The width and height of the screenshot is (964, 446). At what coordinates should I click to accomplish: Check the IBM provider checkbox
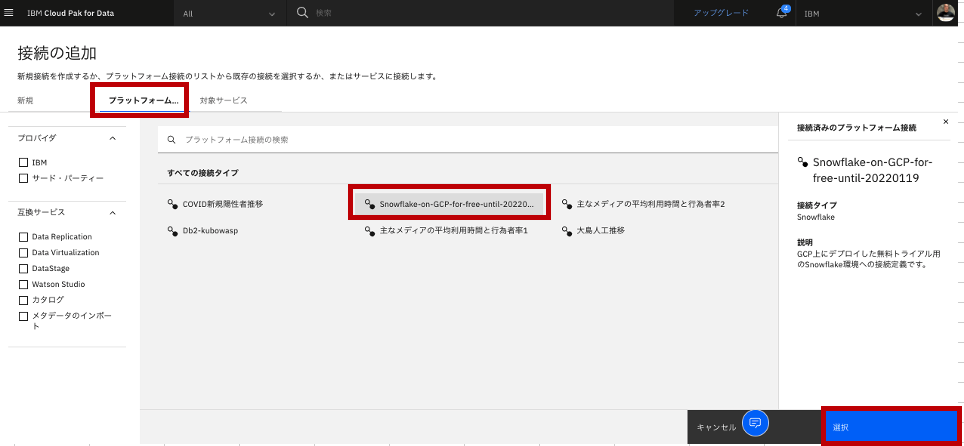23,162
